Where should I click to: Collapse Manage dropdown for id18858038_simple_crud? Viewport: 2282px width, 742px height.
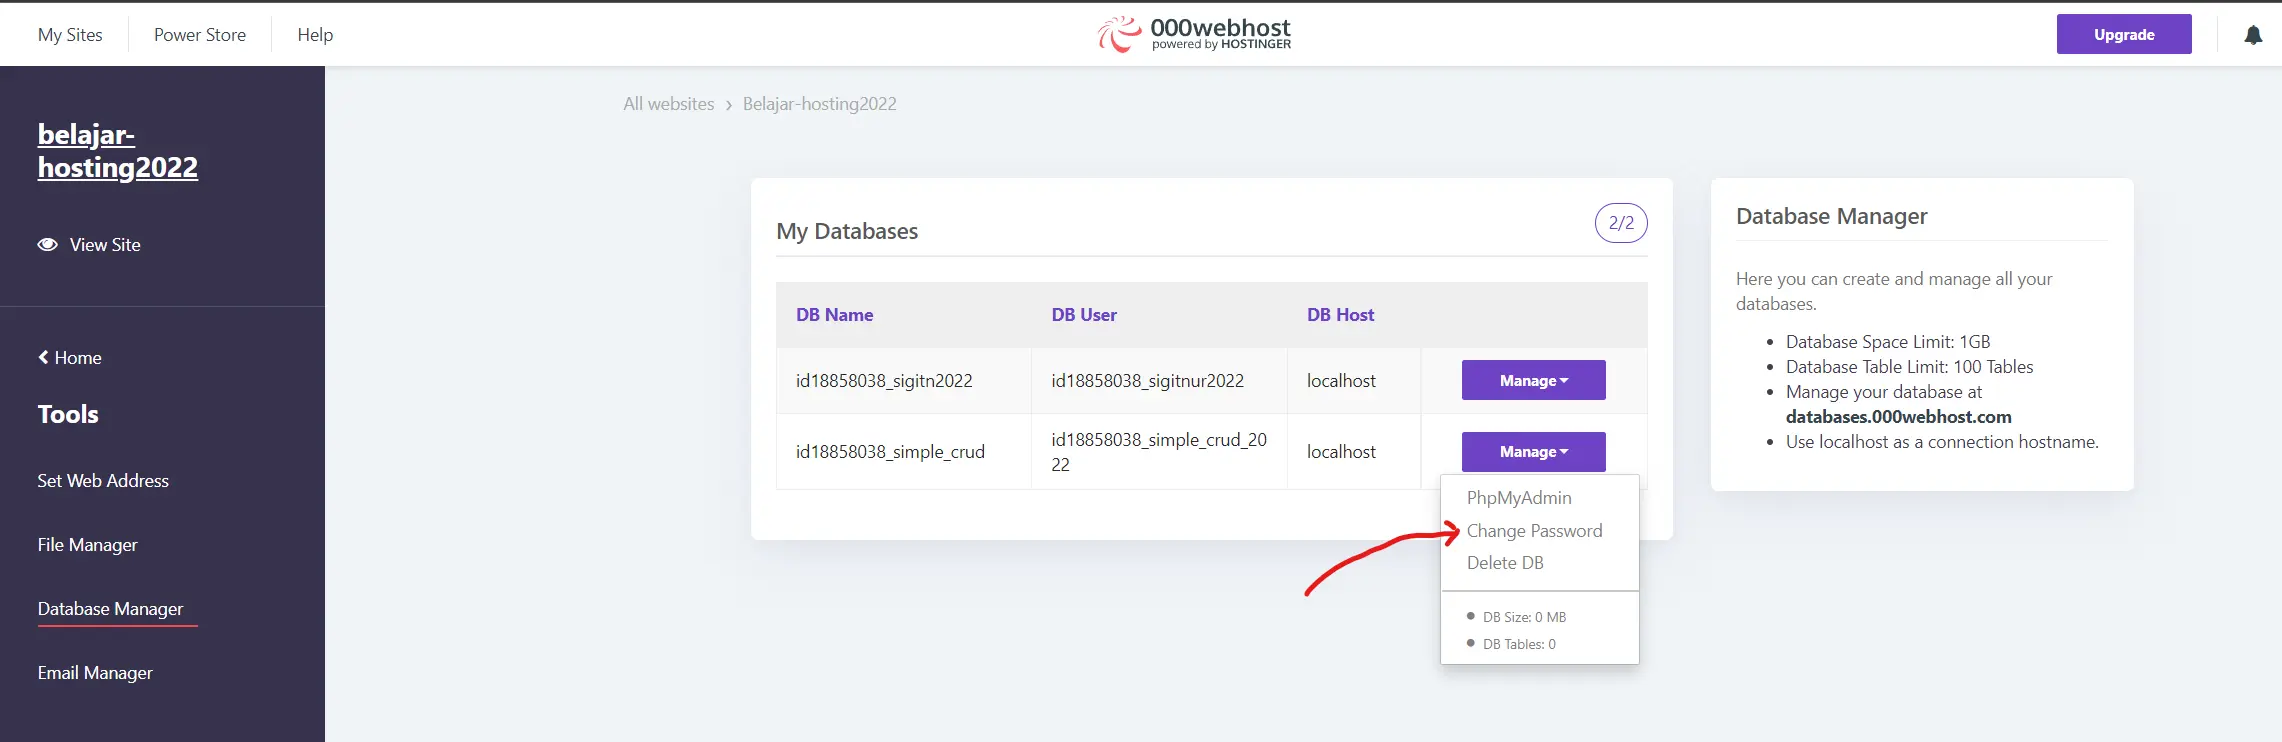(x=1534, y=452)
